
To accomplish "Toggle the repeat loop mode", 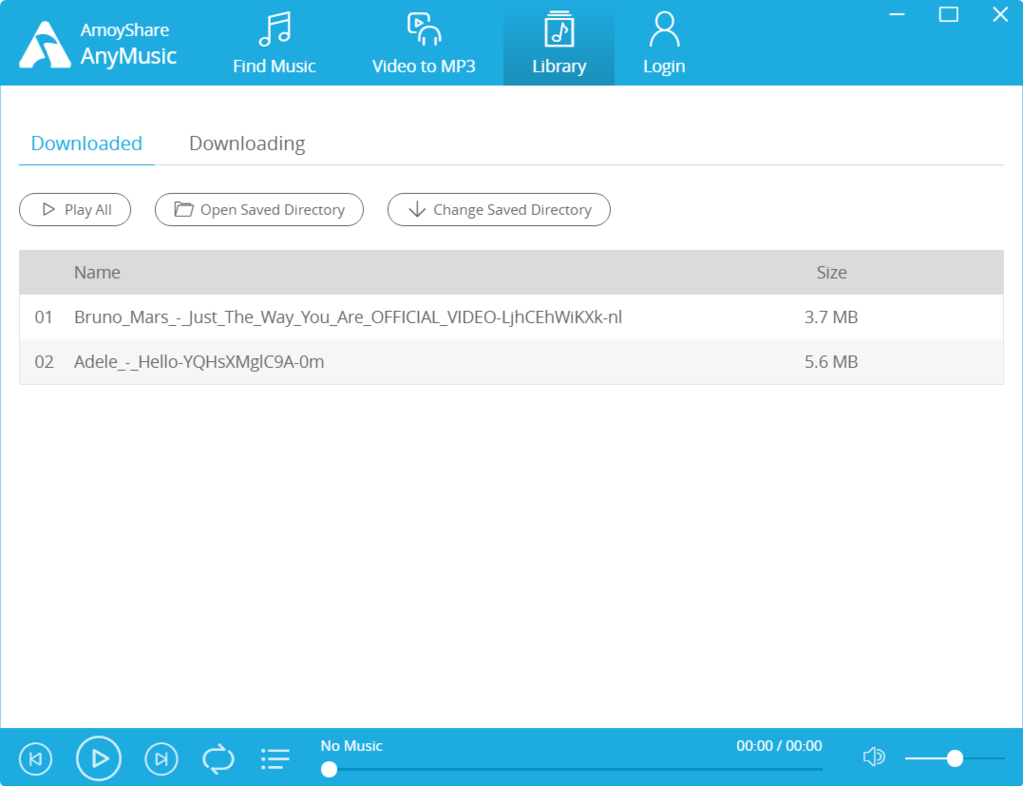I will tap(218, 759).
